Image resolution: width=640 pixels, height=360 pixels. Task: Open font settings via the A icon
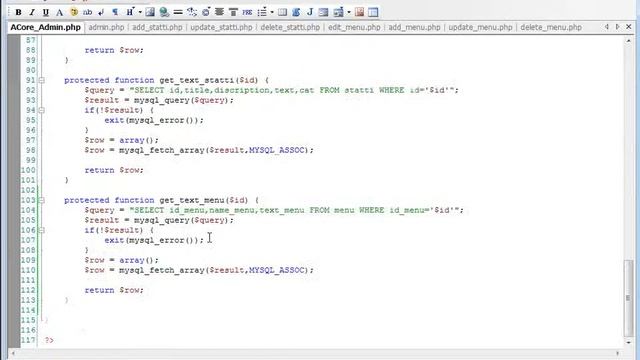tap(60, 12)
